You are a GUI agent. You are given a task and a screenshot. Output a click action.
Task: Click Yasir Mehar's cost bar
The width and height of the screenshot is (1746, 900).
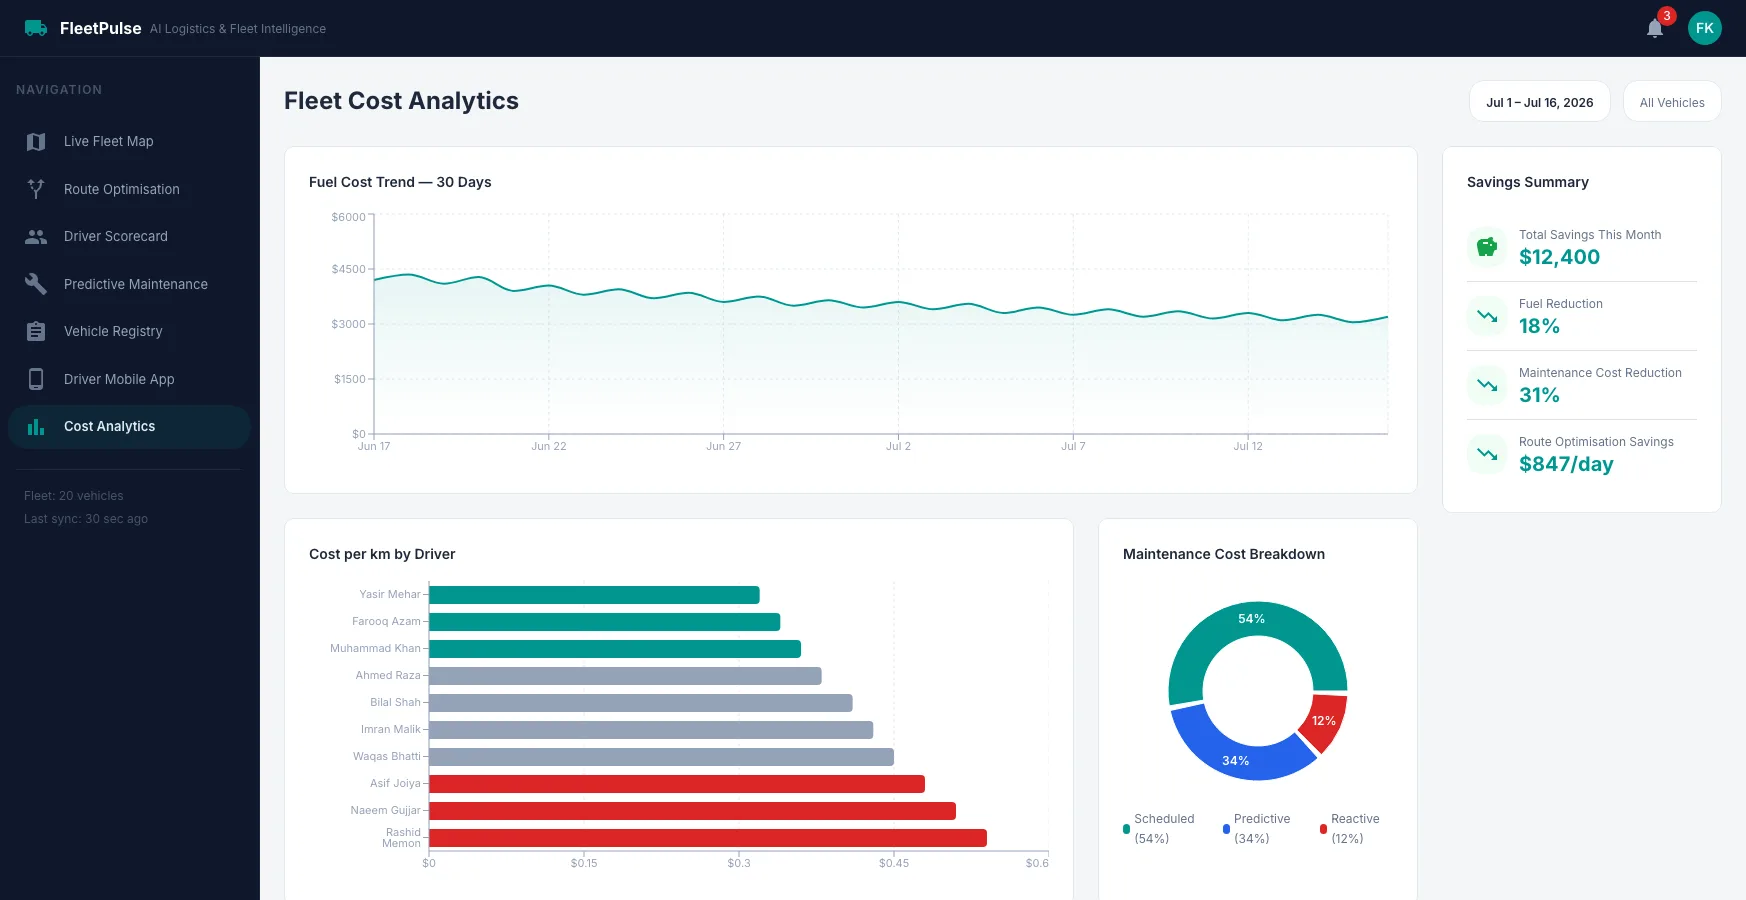(594, 595)
